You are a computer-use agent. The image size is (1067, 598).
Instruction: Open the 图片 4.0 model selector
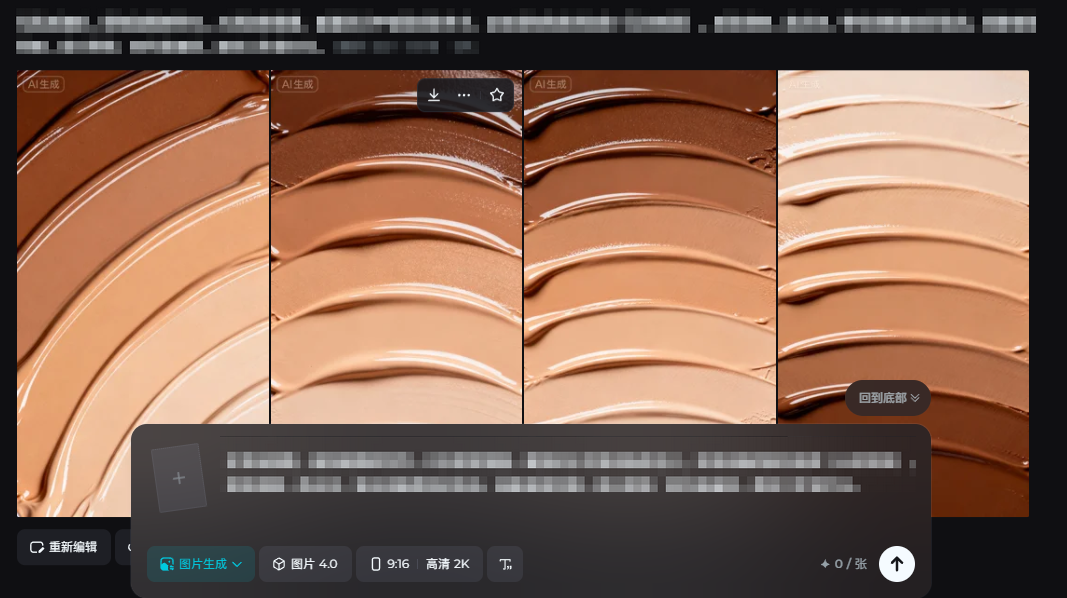click(x=305, y=564)
